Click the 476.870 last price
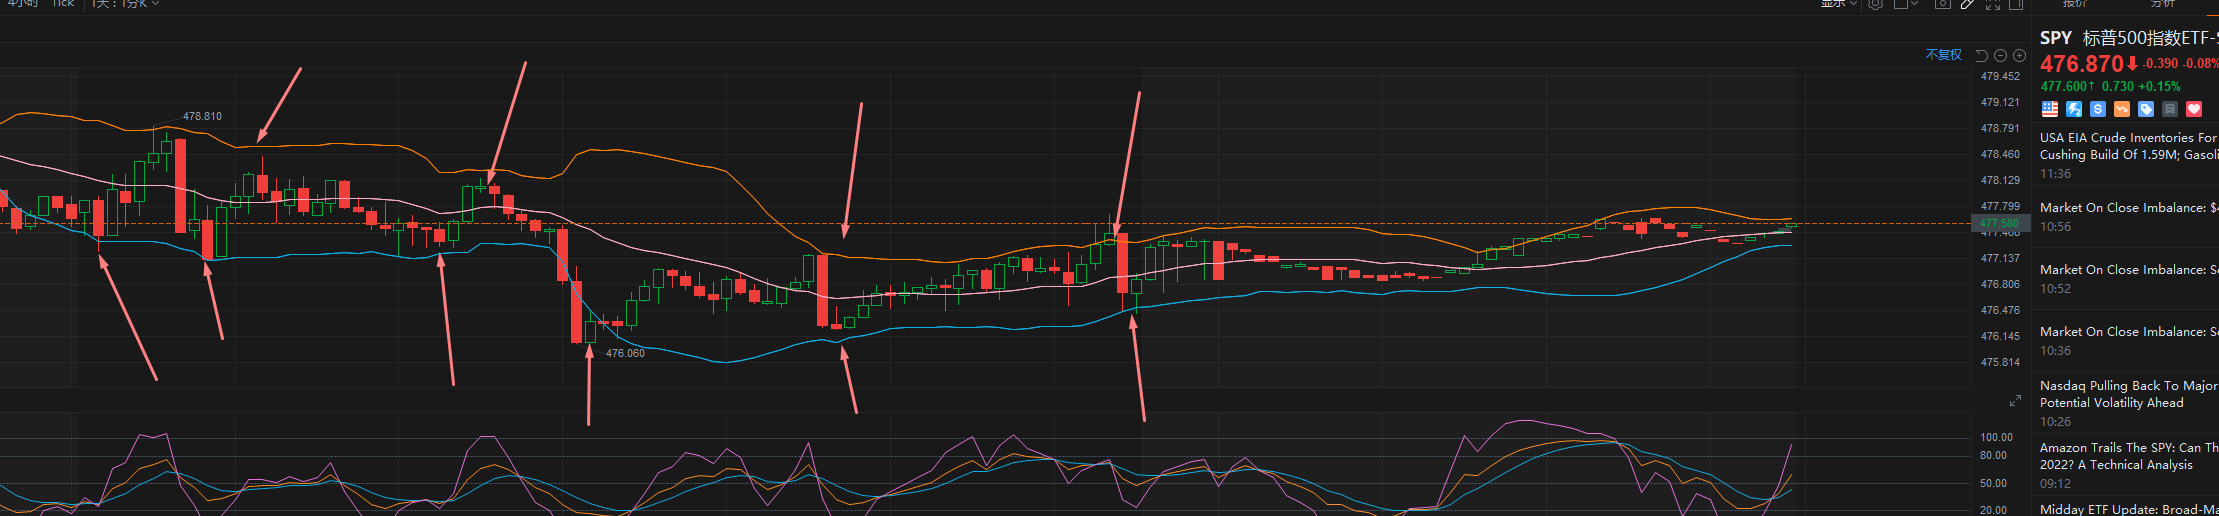 (2081, 64)
